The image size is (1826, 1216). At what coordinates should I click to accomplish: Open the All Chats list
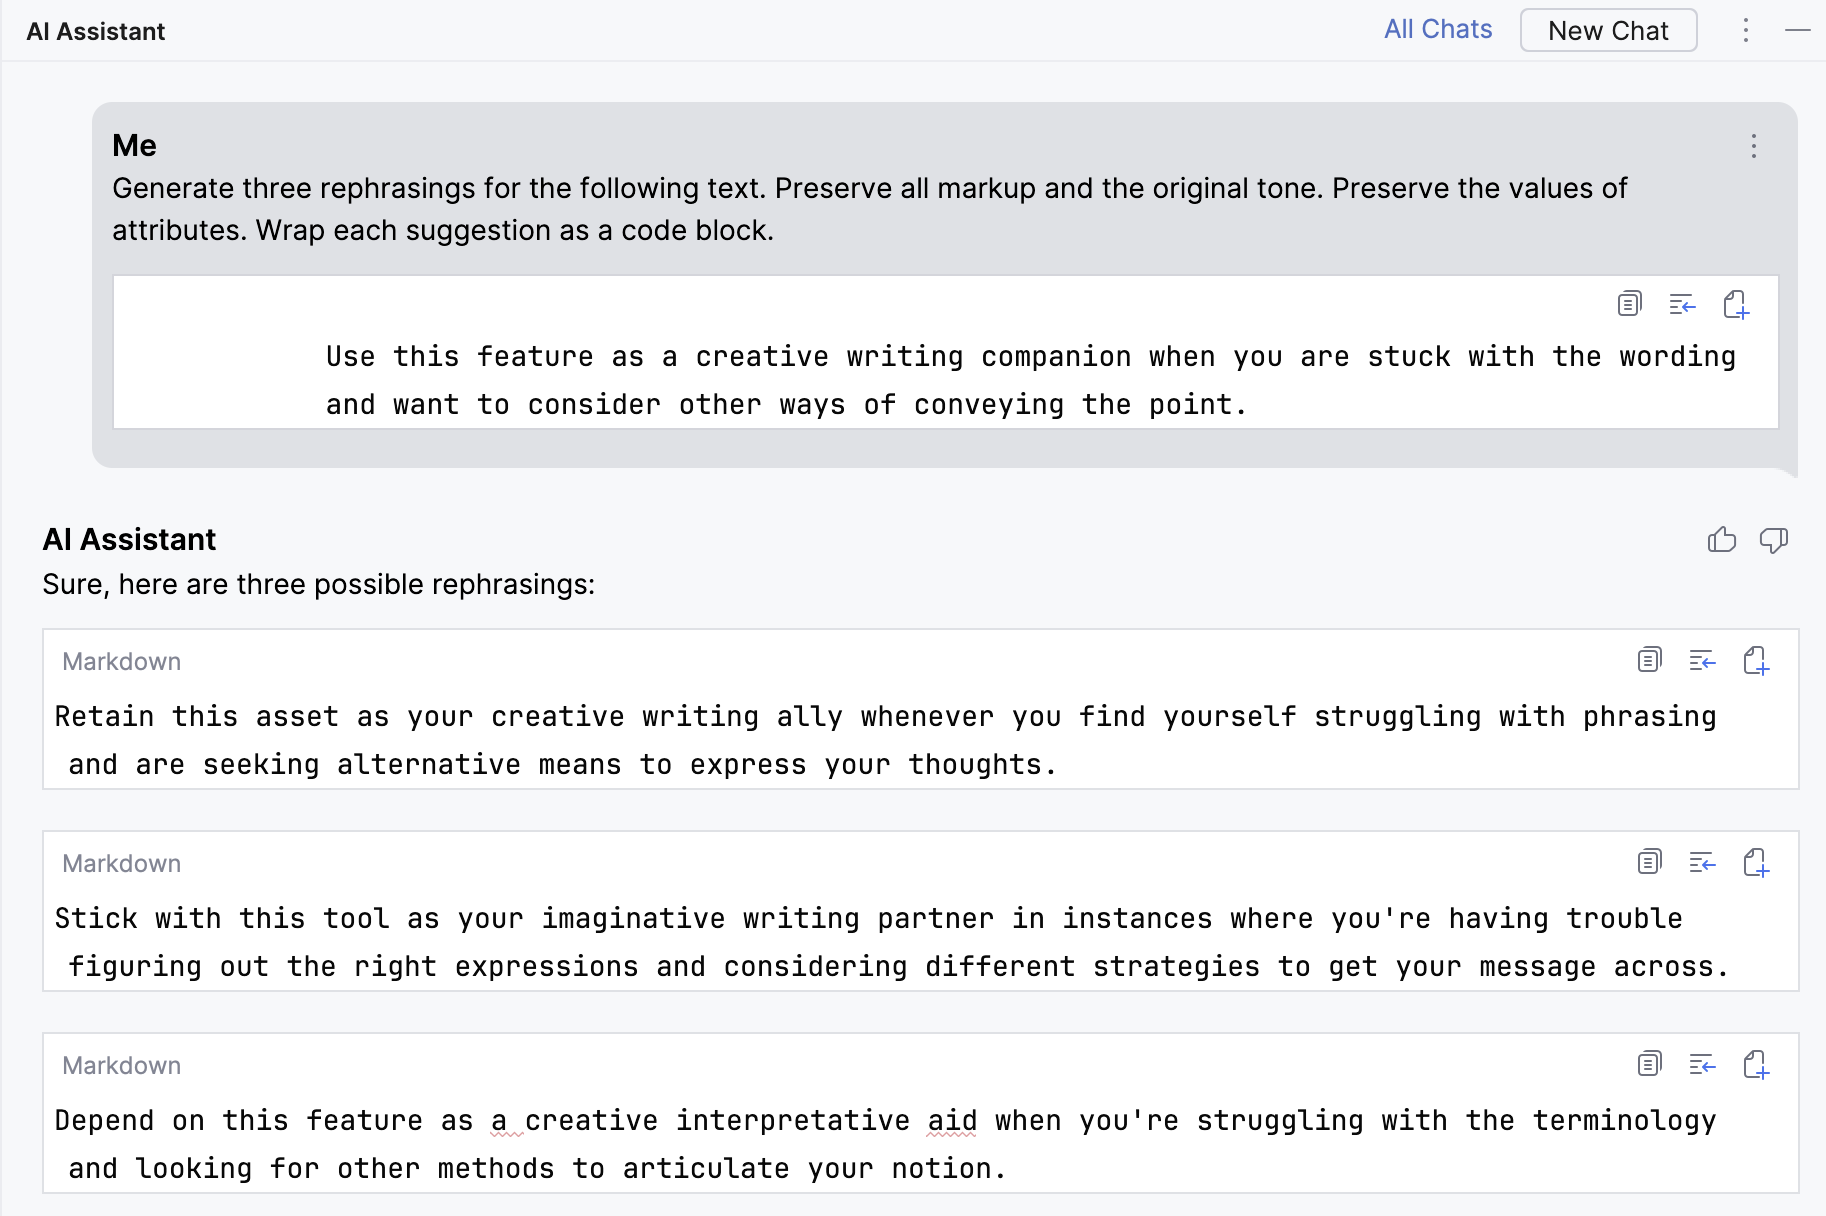click(x=1437, y=30)
